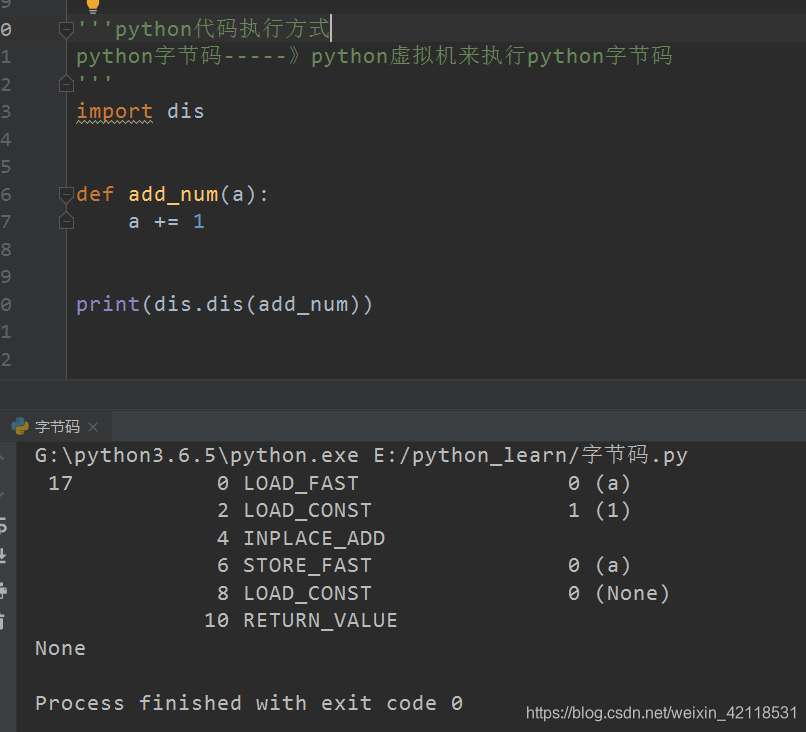This screenshot has width=806, height=732.
Task: Click the '(1)' constant on the LOAD_CONST row
Action: [613, 511]
